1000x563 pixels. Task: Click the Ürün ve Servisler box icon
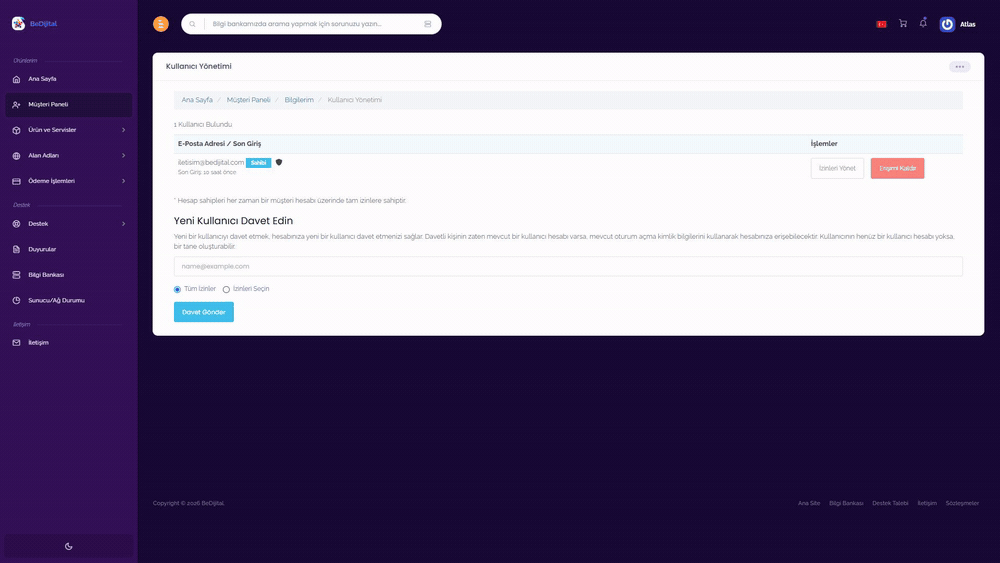17,130
